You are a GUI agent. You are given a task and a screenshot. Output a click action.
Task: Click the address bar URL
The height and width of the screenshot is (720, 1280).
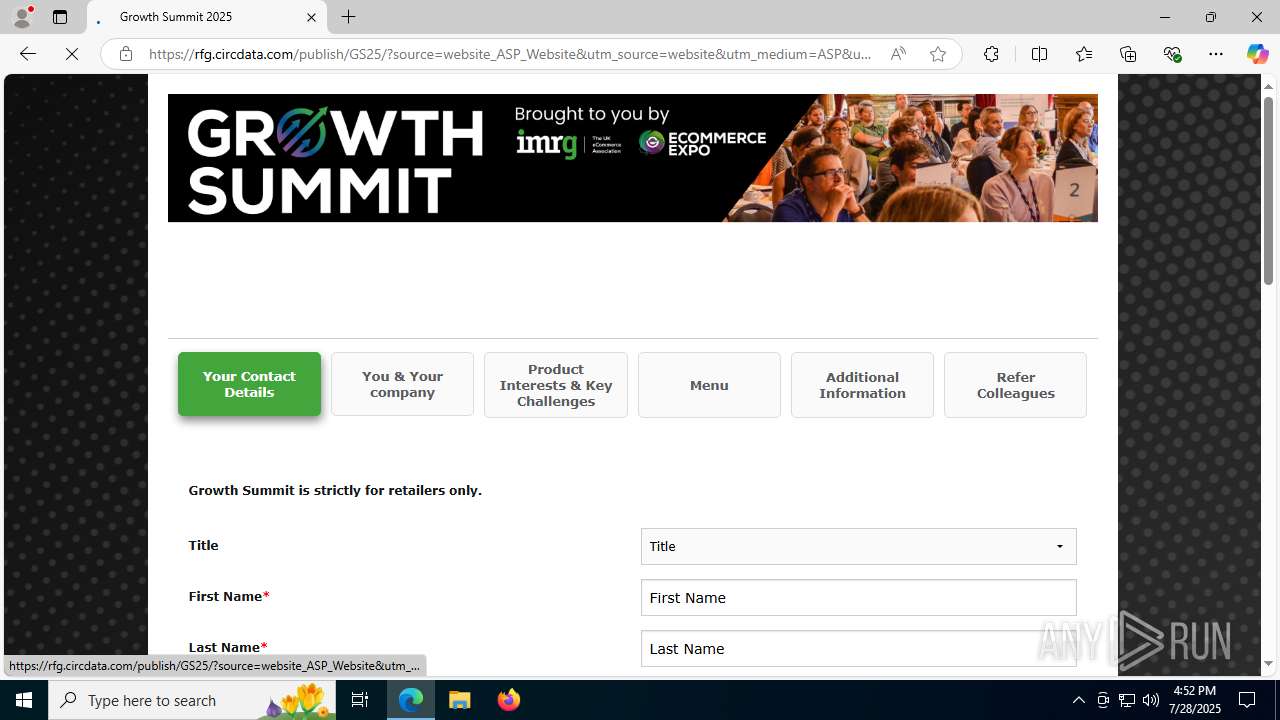click(x=510, y=54)
